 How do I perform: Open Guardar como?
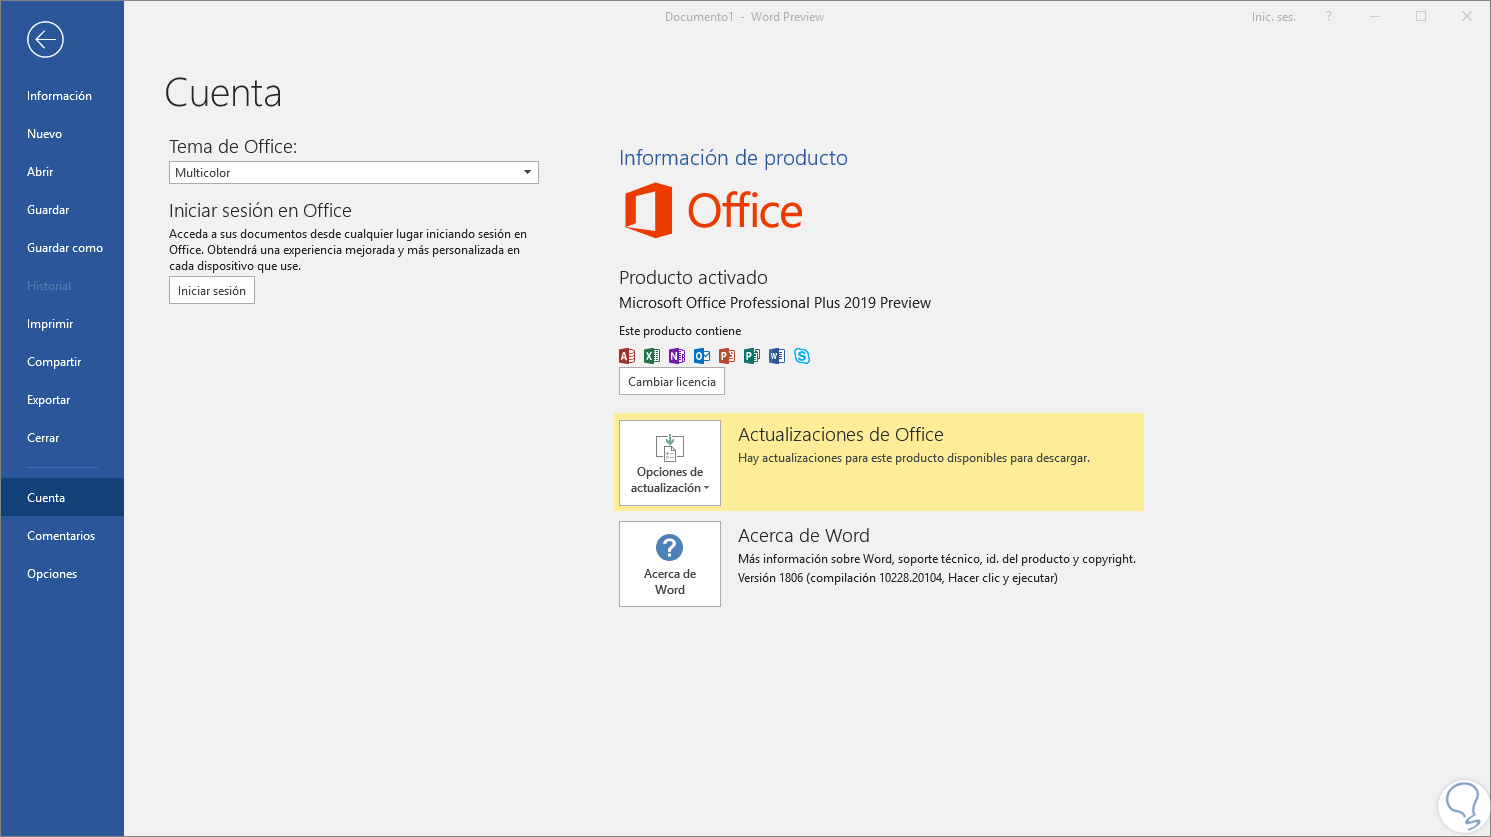point(65,248)
